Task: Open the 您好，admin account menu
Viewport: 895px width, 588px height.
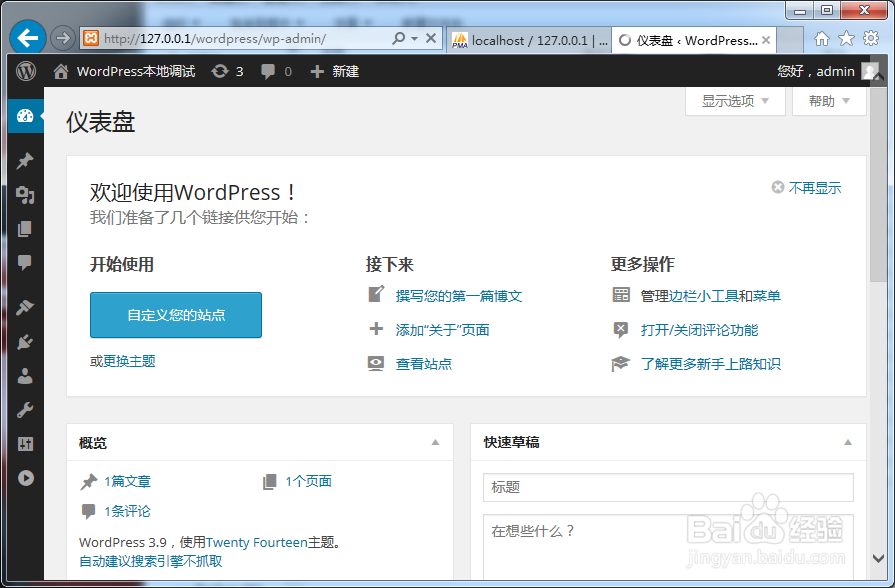Action: (827, 71)
